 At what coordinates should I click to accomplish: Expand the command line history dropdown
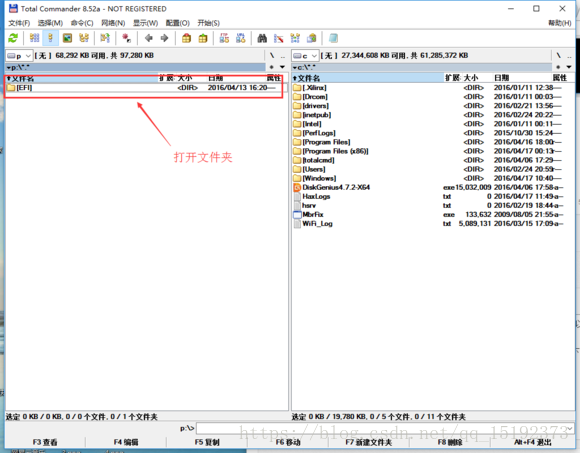[570, 428]
